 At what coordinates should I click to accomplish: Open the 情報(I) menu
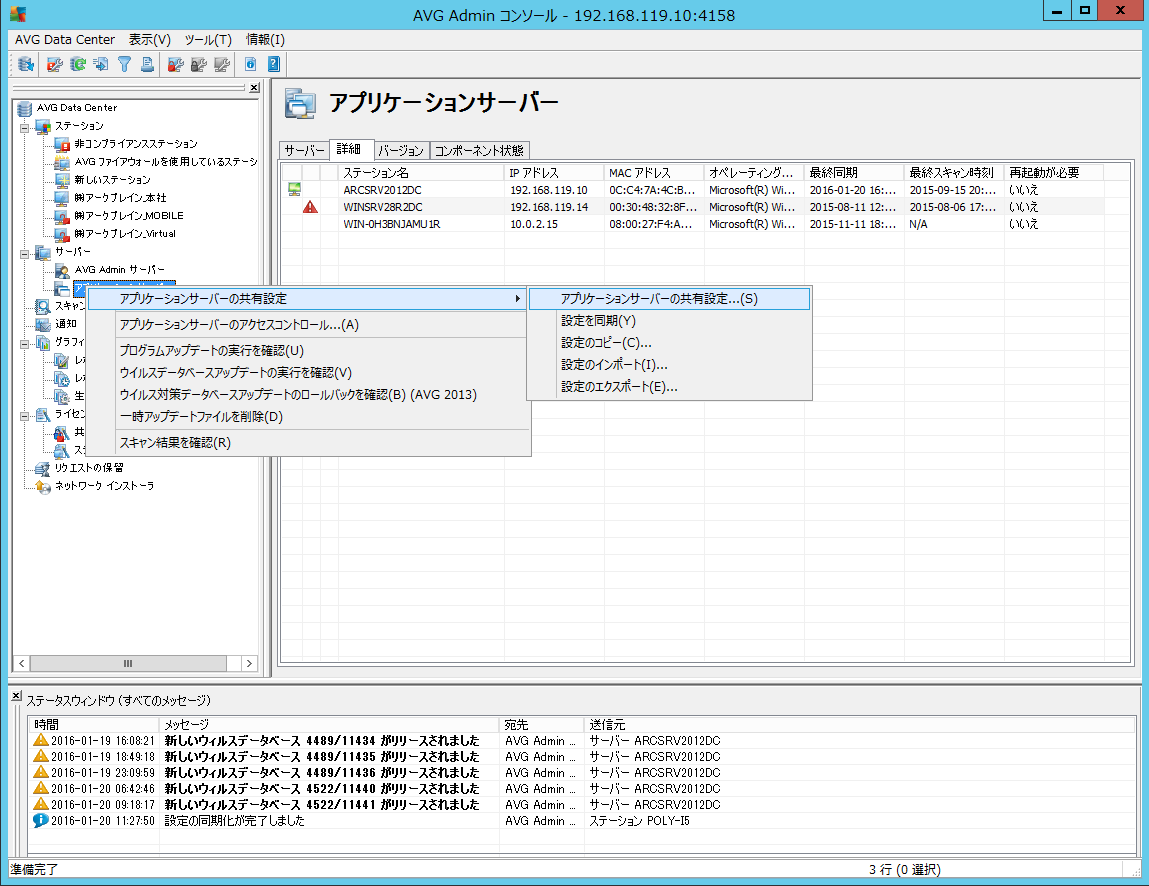tap(265, 40)
